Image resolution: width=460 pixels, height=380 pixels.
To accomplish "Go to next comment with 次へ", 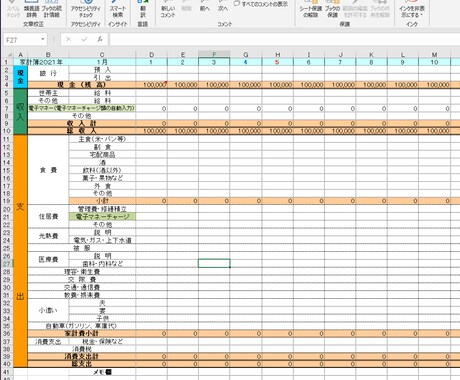I will click(223, 7).
